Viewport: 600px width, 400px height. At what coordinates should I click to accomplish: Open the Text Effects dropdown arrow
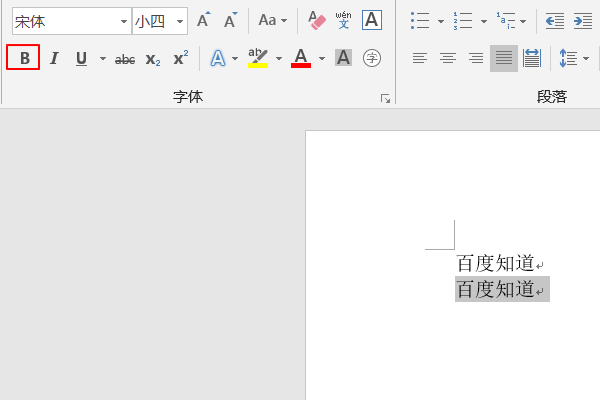[235, 59]
